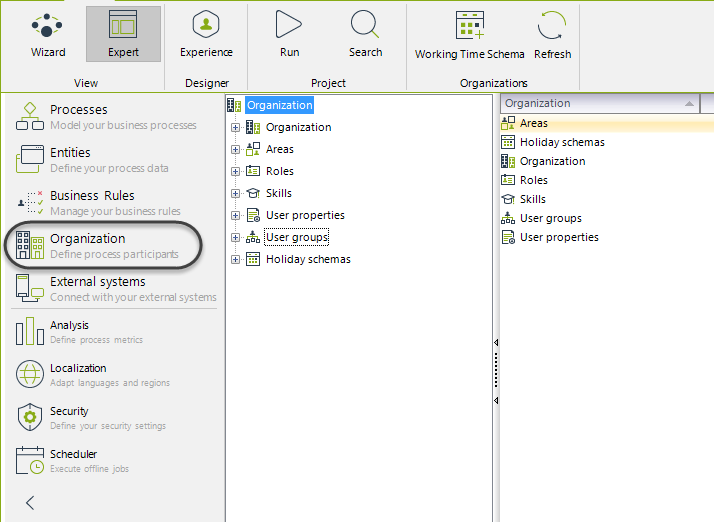
Task: Select Holiday schemas node in tree
Action: click(x=308, y=259)
